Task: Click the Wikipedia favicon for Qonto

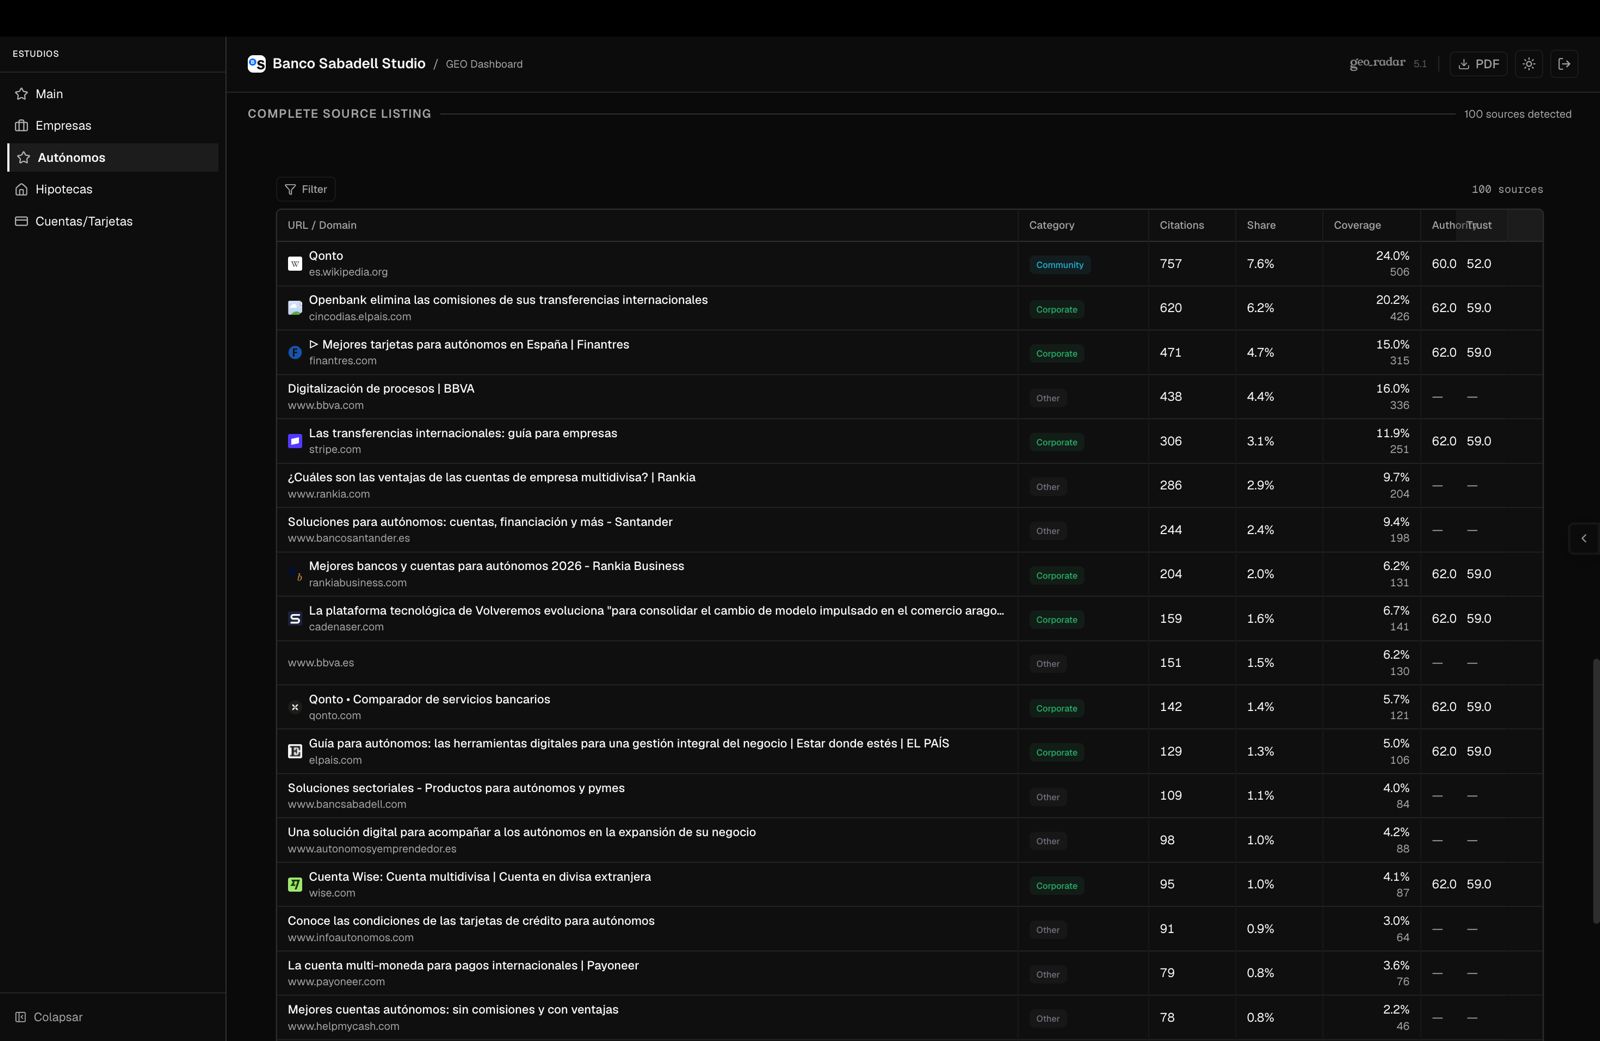Action: (295, 264)
